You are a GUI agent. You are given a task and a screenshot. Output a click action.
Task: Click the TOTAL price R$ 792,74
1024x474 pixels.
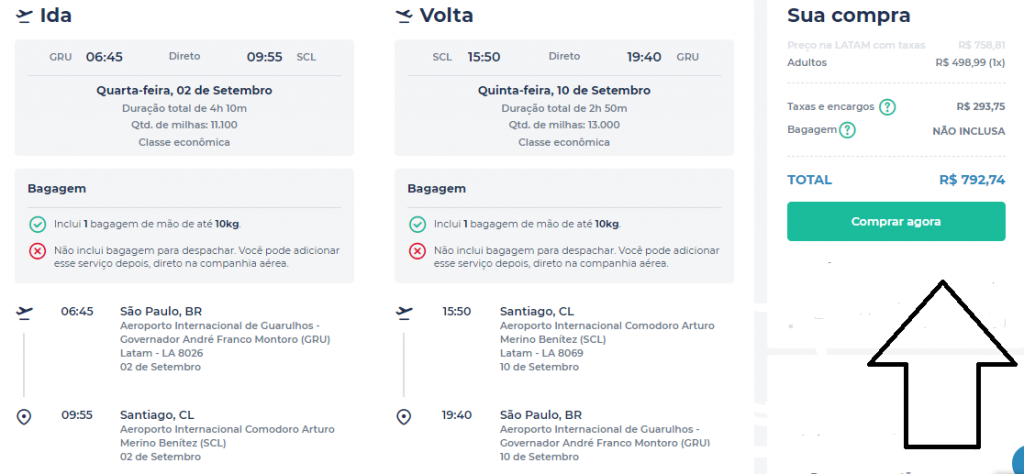click(x=972, y=180)
